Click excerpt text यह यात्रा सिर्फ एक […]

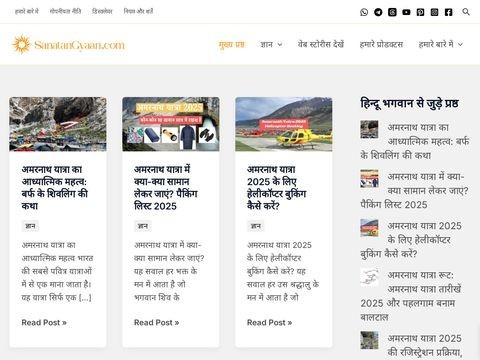(x=56, y=297)
